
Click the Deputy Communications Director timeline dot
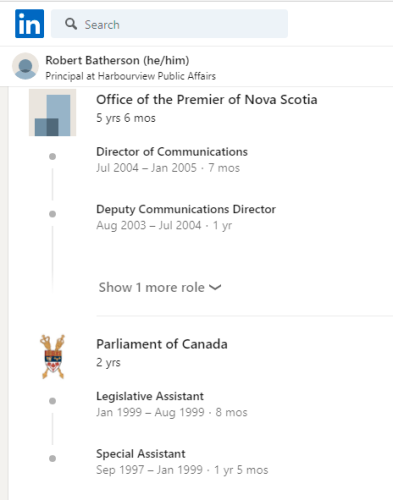click(52, 214)
